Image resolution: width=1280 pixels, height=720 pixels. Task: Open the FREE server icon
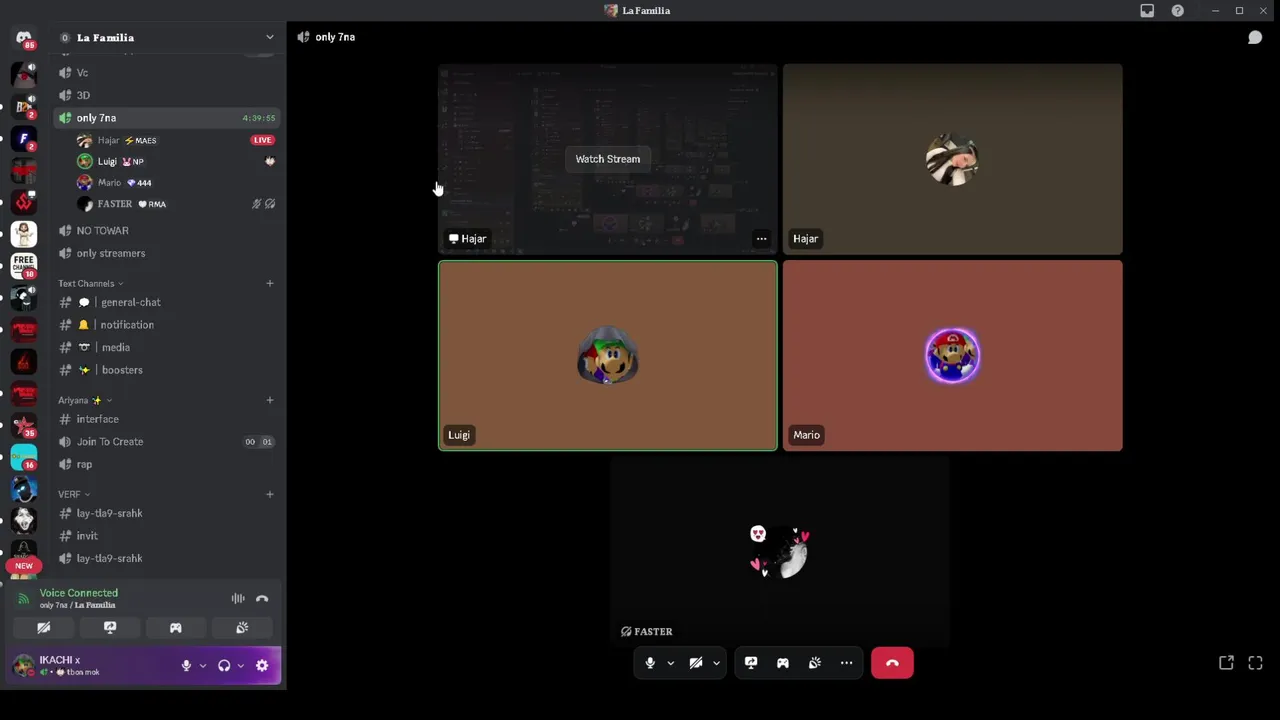point(24,266)
